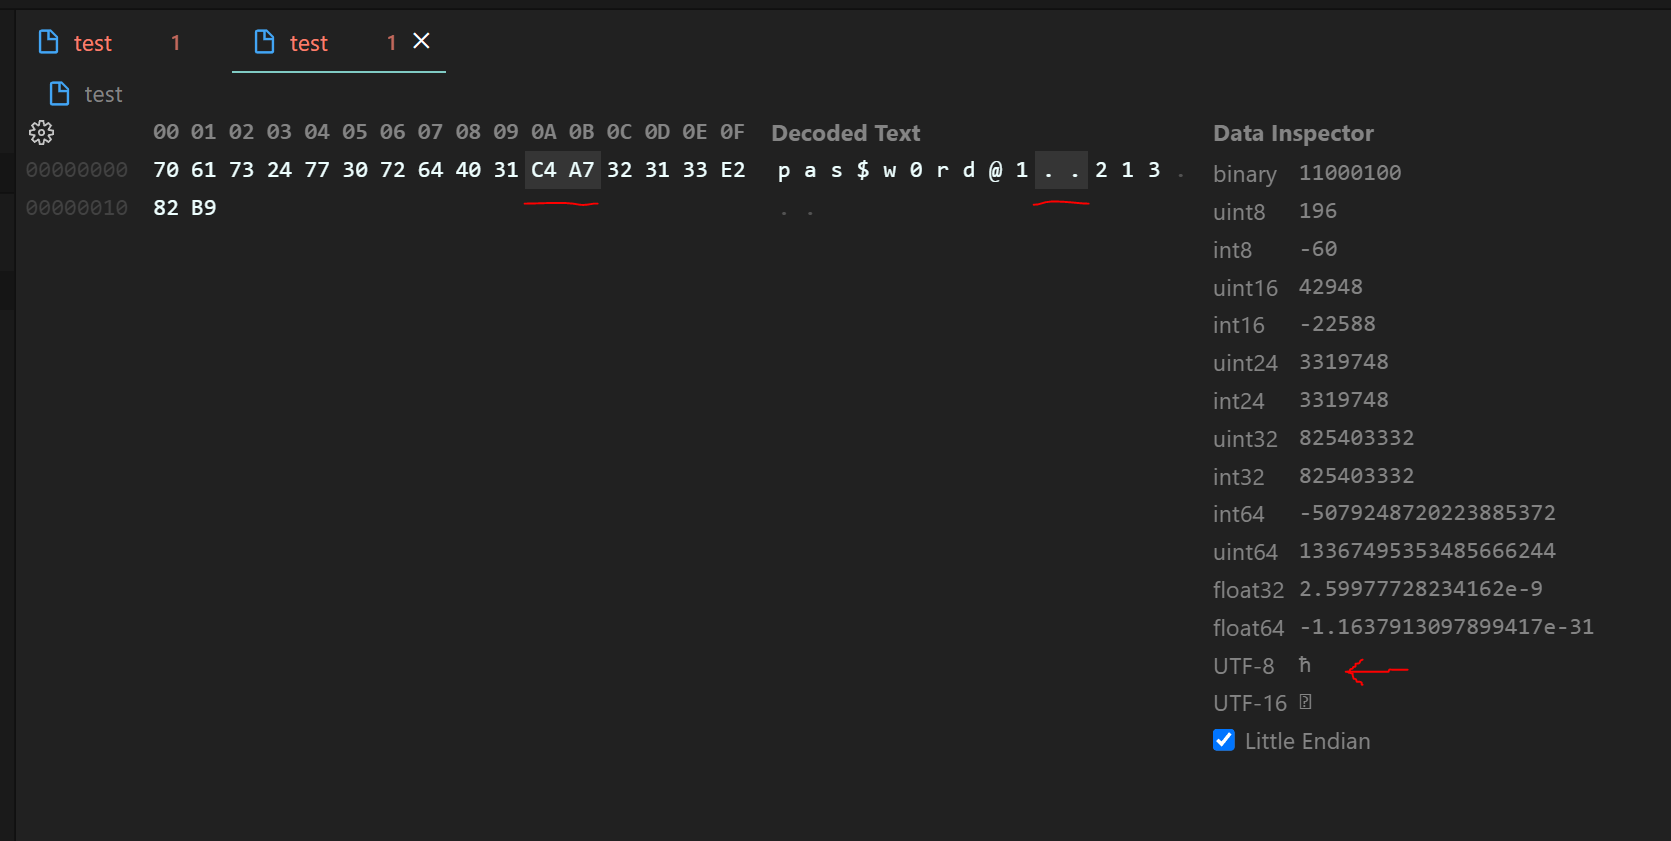Select hex byte 72
The width and height of the screenshot is (1671, 841).
393,170
